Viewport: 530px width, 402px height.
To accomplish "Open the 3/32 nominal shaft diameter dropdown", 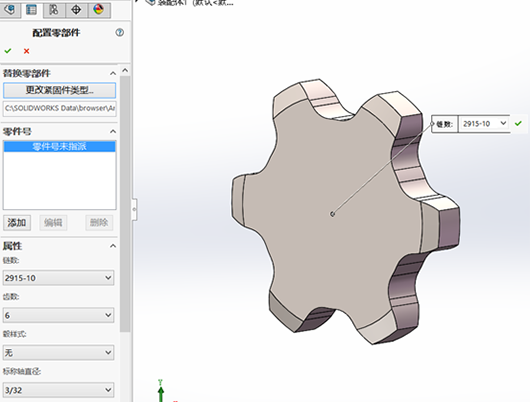I will (x=58, y=390).
